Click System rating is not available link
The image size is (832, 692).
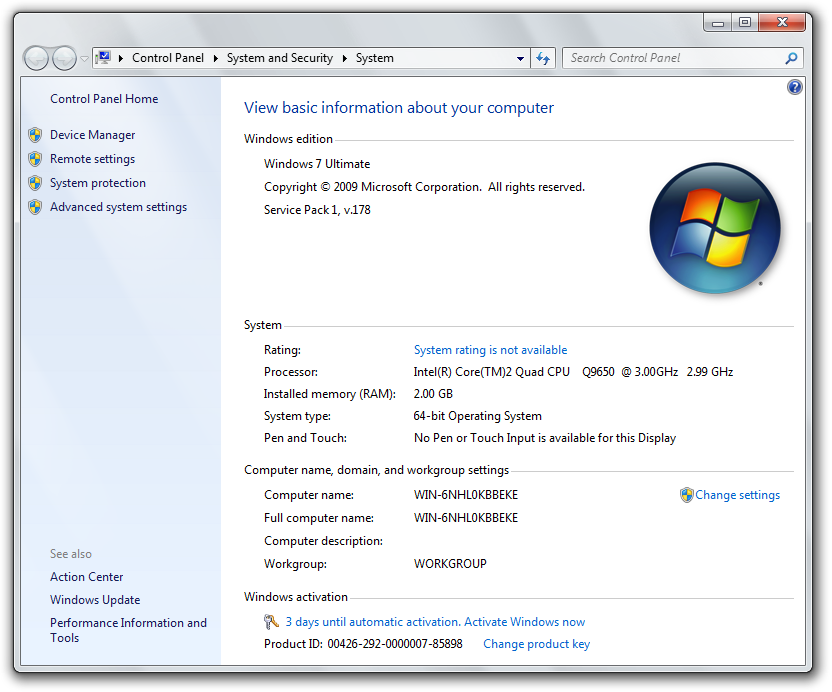490,350
